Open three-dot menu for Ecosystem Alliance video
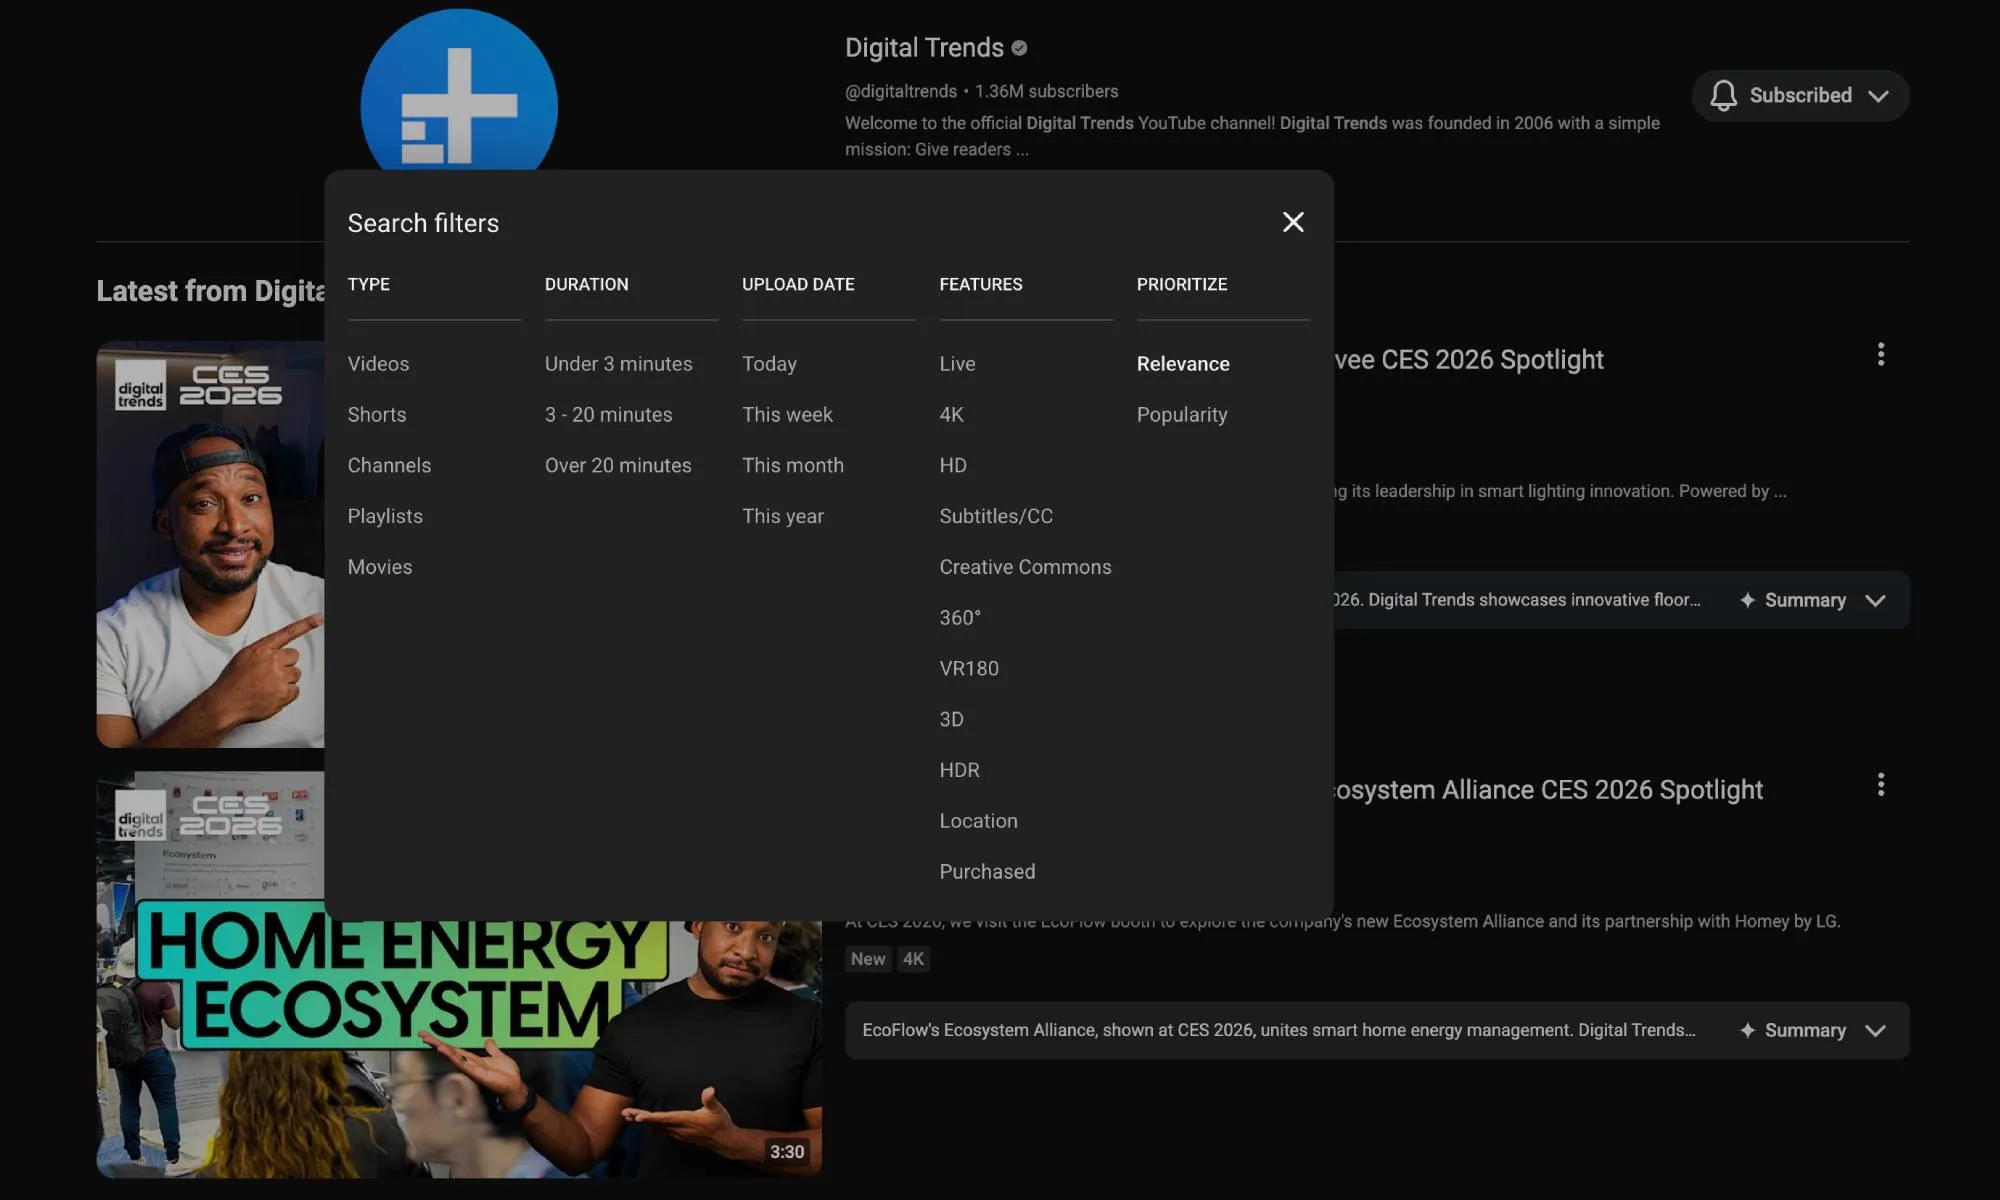This screenshot has width=2000, height=1200. (1880, 785)
